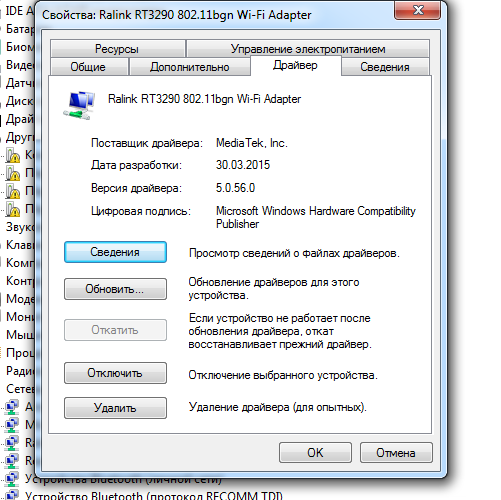Viewport: 501px width, 500px height.
Task: Click the Отмена button
Action: click(396, 453)
